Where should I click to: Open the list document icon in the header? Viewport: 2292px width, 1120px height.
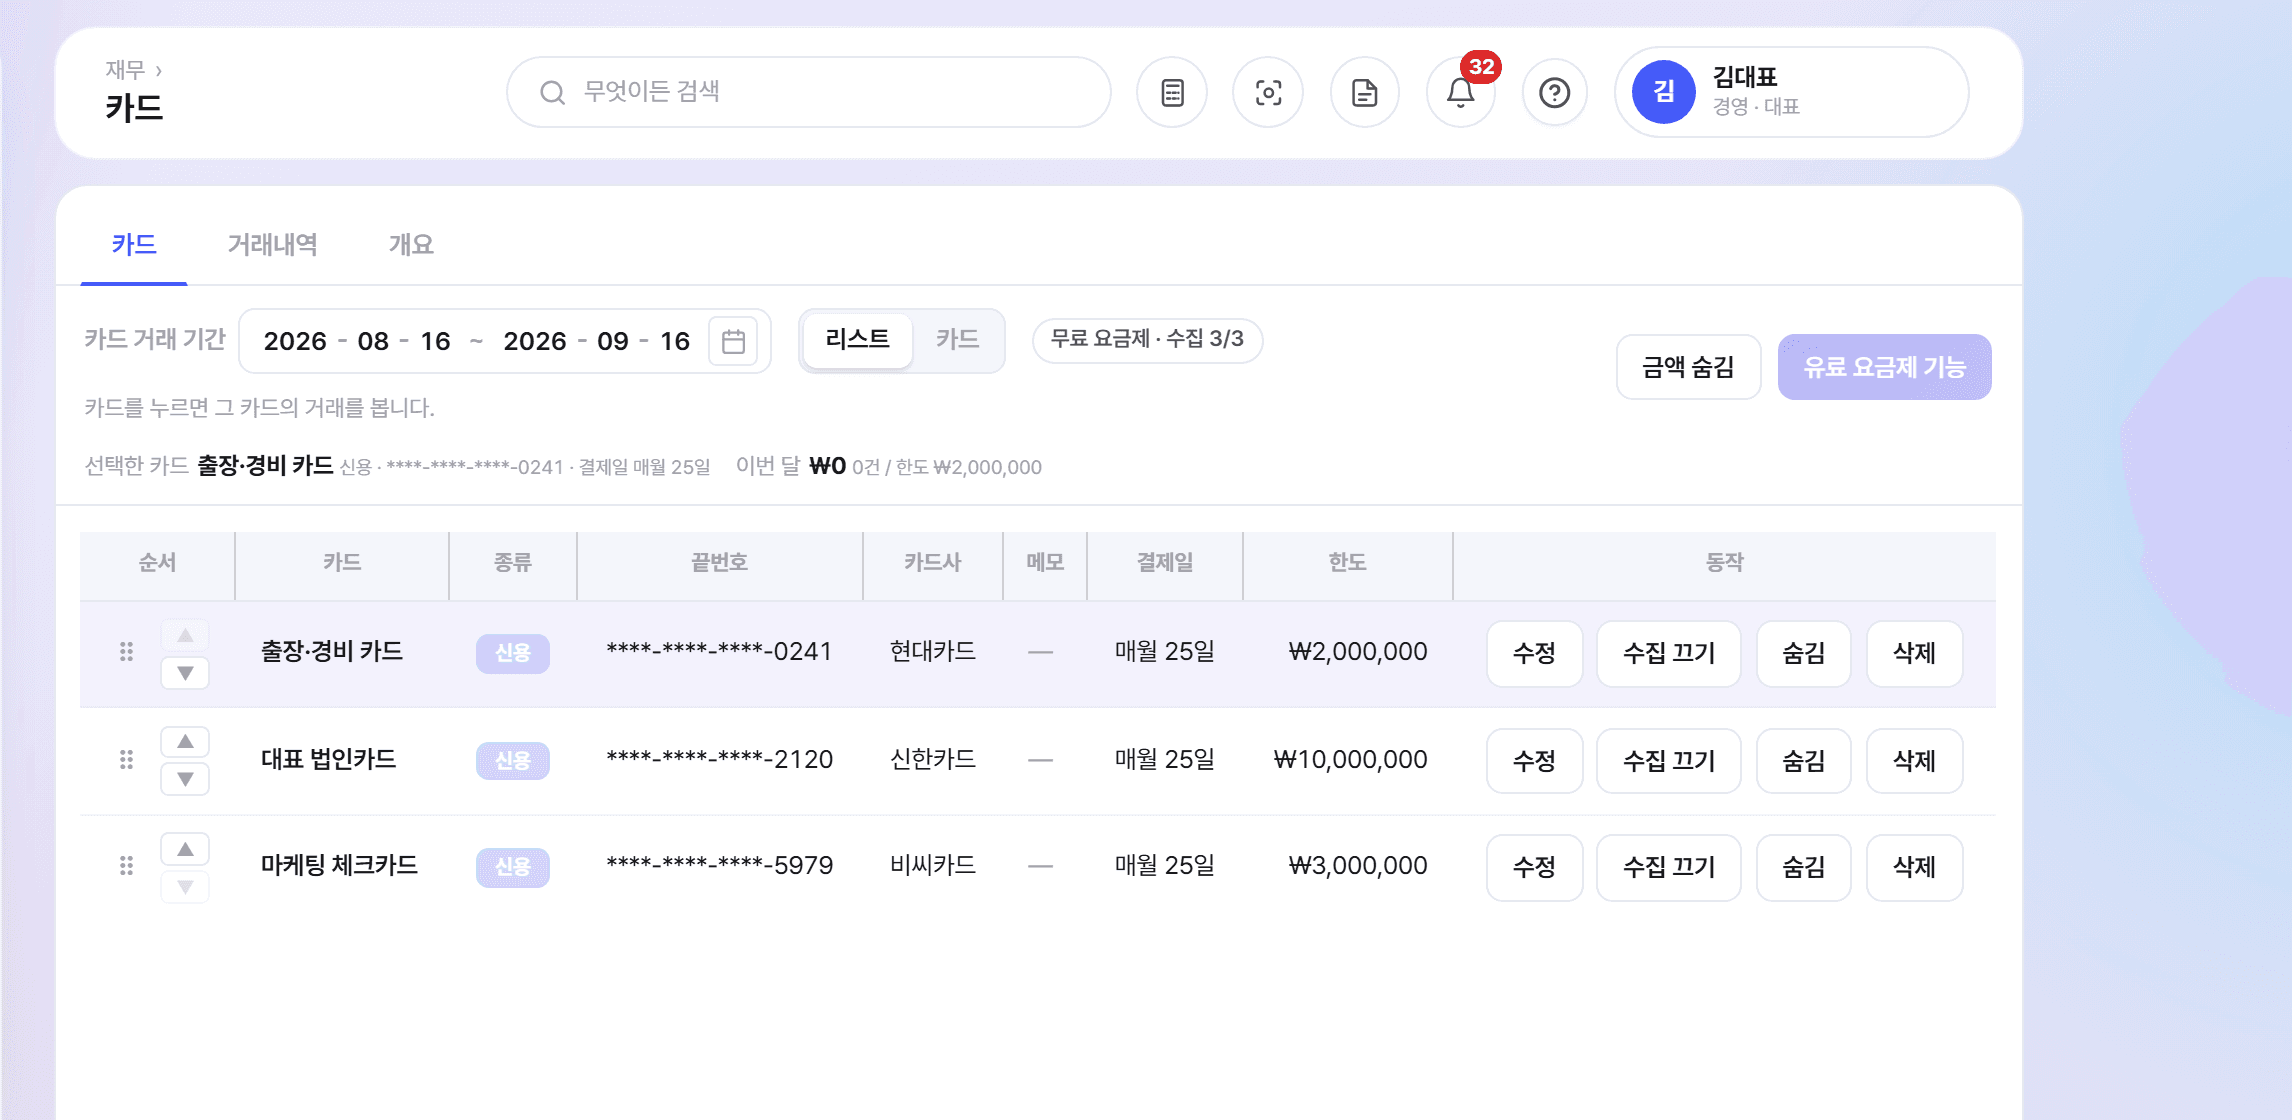(1172, 93)
